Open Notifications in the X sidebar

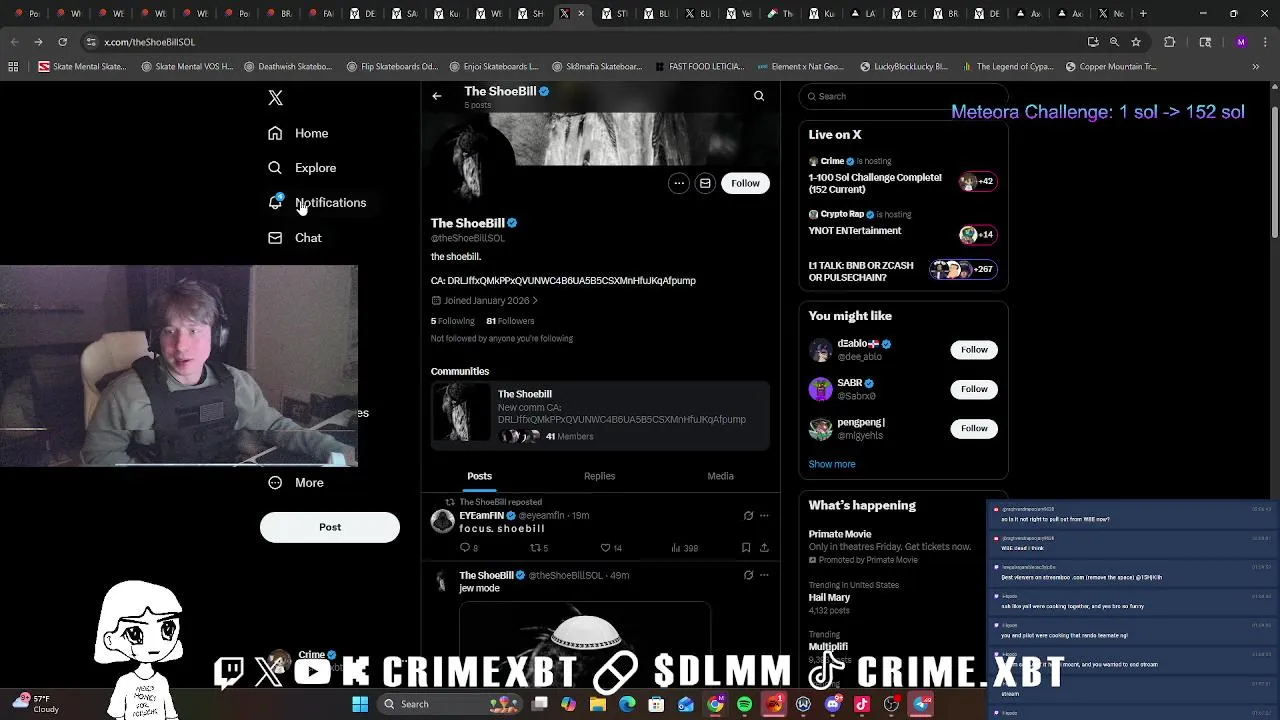coord(317,203)
